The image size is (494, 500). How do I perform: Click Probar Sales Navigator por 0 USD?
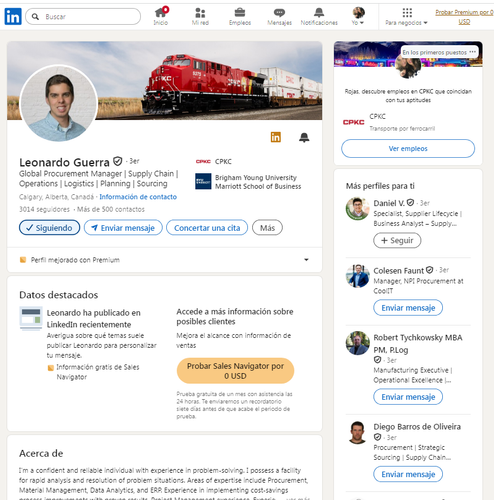tap(235, 371)
